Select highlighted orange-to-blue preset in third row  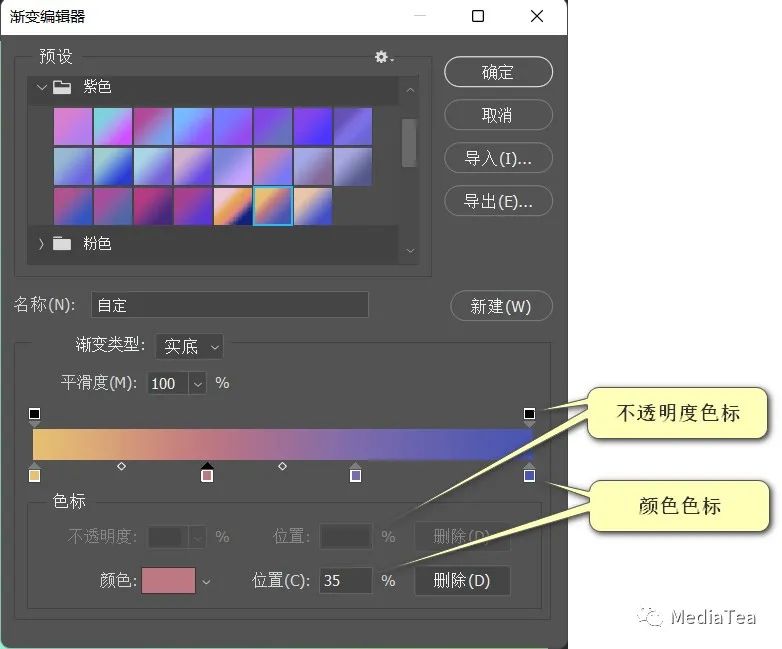tap(273, 206)
